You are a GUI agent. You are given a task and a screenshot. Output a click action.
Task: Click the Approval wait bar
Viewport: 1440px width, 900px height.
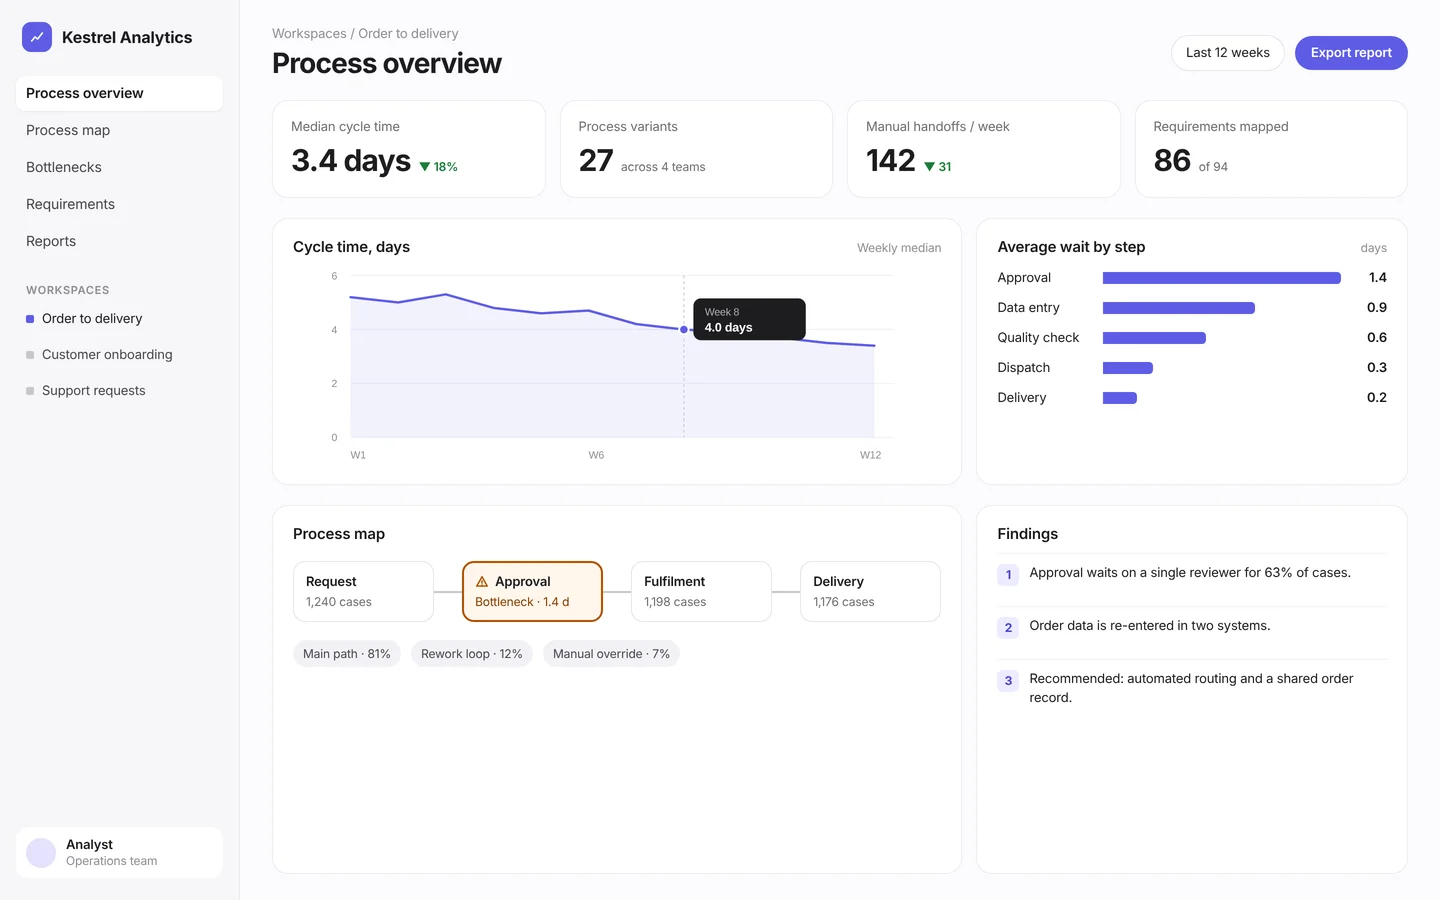coord(1221,278)
